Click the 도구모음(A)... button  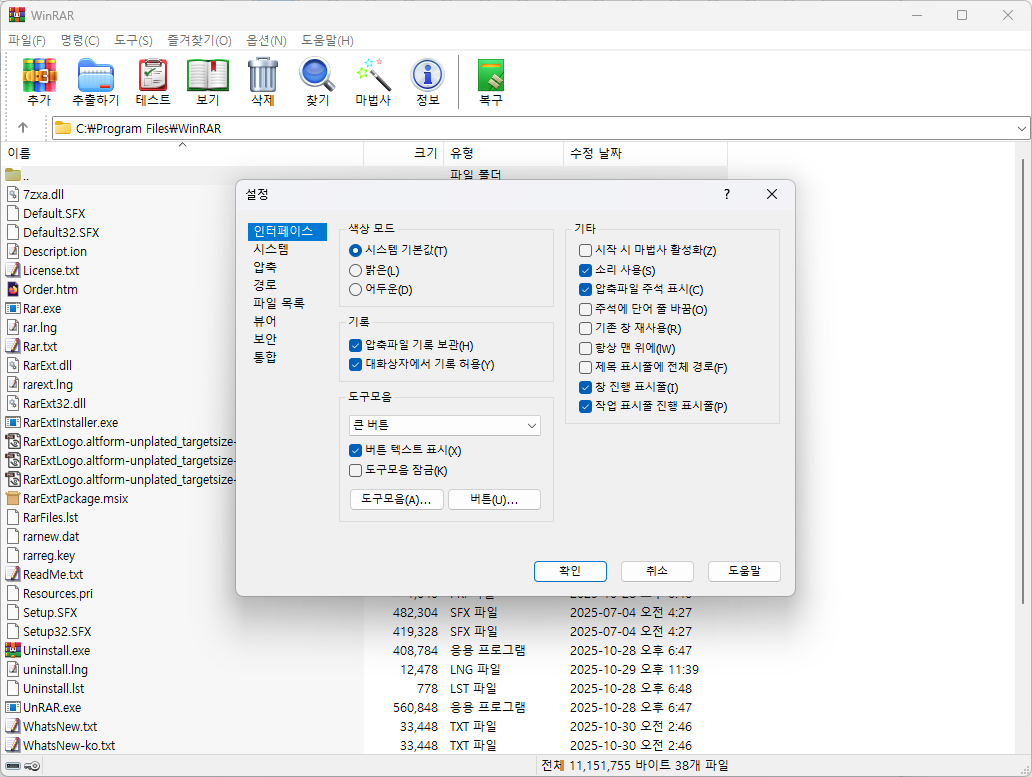397,499
